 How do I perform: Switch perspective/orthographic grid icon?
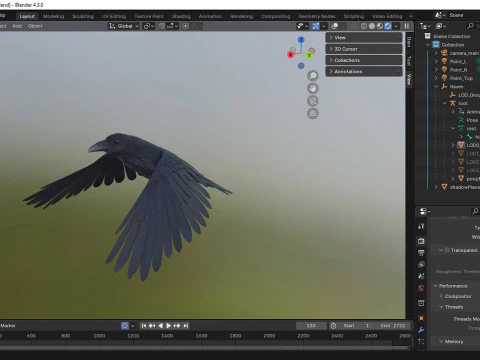click(312, 114)
